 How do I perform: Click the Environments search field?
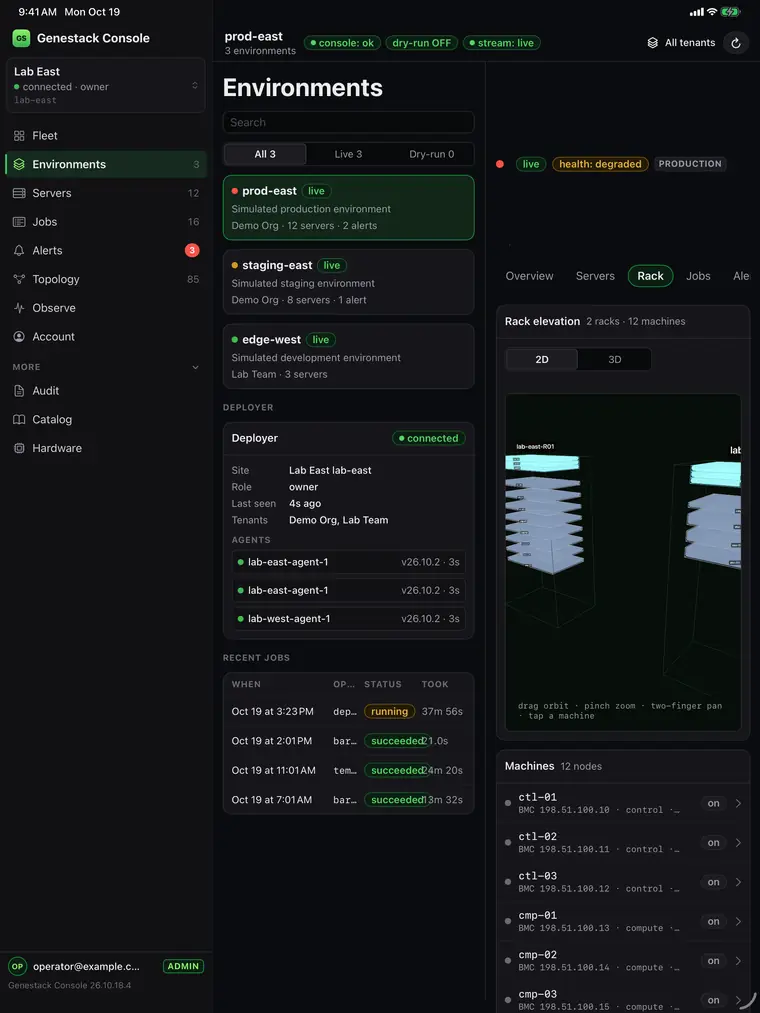tap(348, 122)
